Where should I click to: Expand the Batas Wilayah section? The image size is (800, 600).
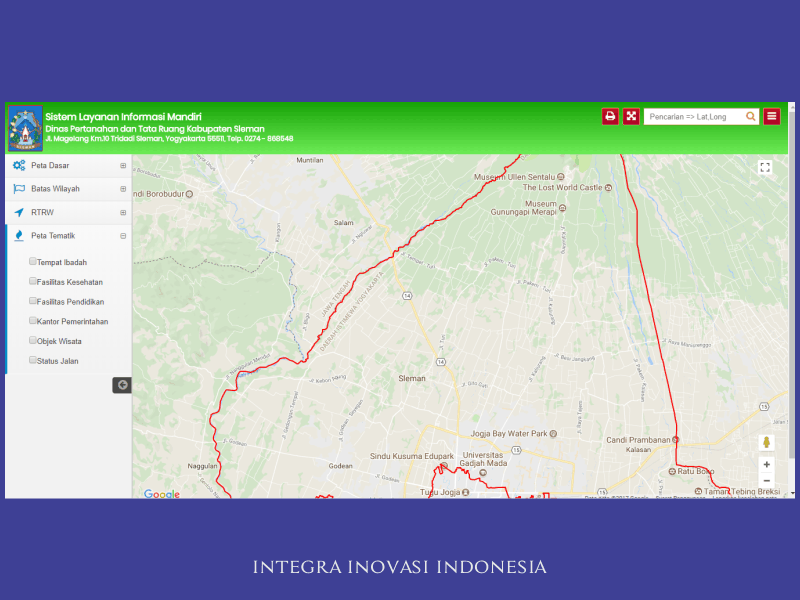123,189
